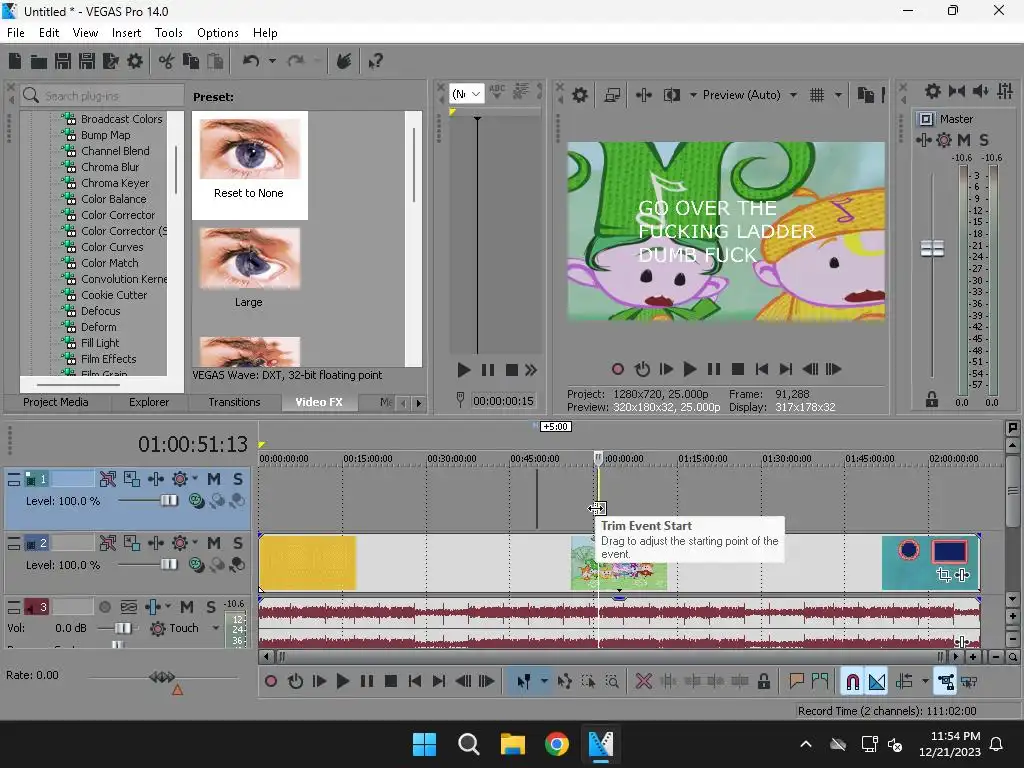
Task: Click event pan/crop icon on teal clip
Action: (x=943, y=575)
